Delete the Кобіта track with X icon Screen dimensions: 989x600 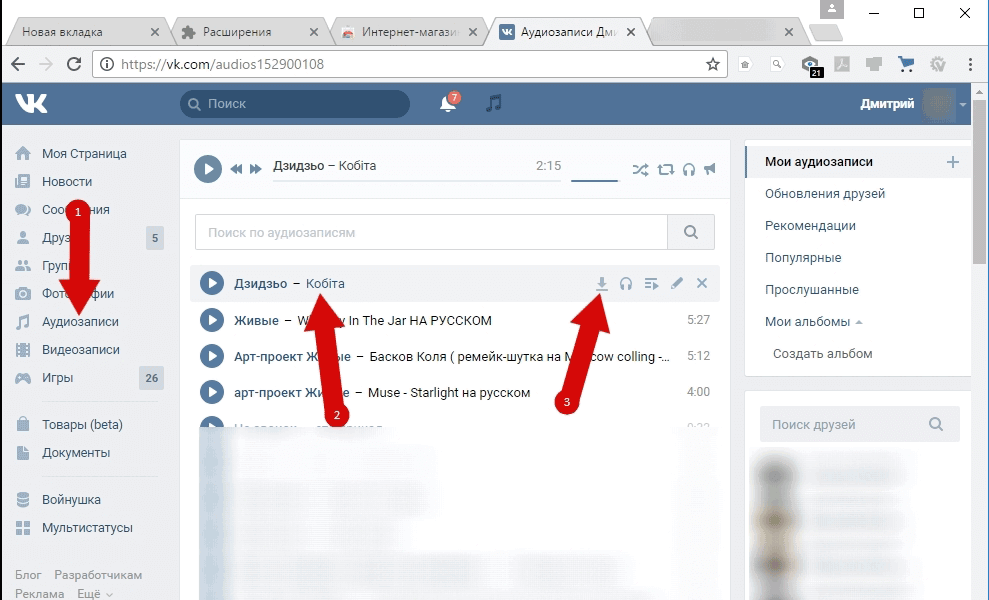(702, 283)
